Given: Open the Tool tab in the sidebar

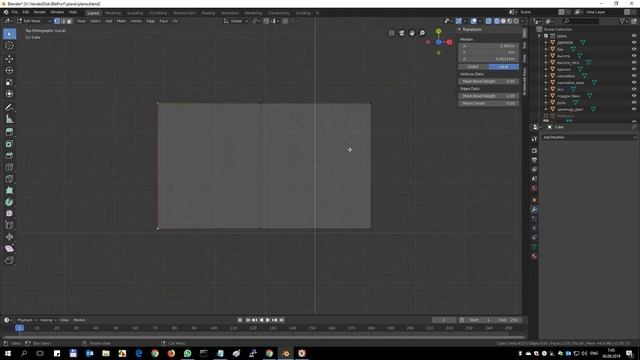Looking at the screenshot, I should click(x=524, y=45).
